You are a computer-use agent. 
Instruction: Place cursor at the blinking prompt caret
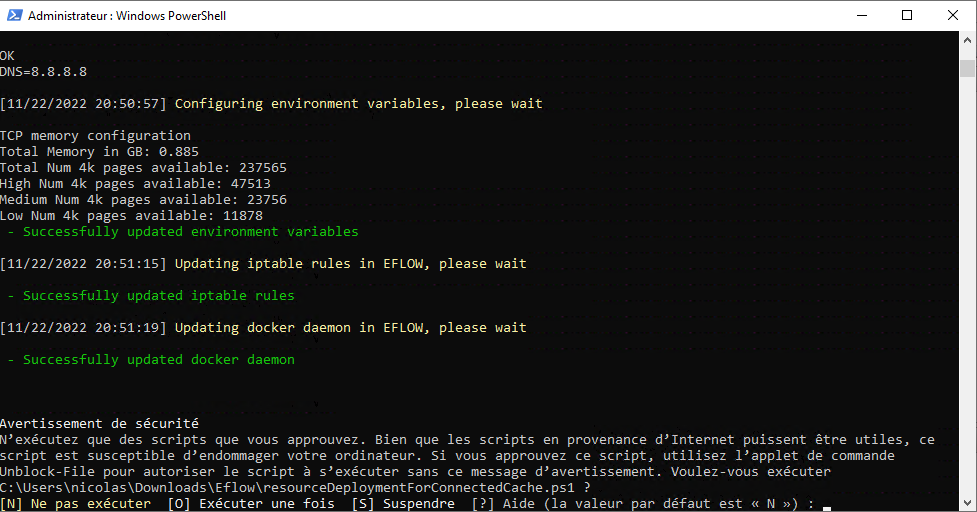[827, 504]
